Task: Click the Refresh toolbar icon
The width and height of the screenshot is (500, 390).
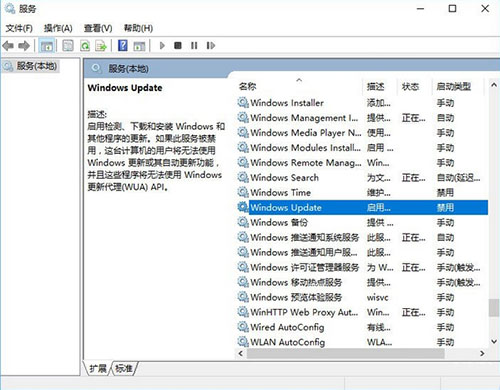Action: click(85, 45)
